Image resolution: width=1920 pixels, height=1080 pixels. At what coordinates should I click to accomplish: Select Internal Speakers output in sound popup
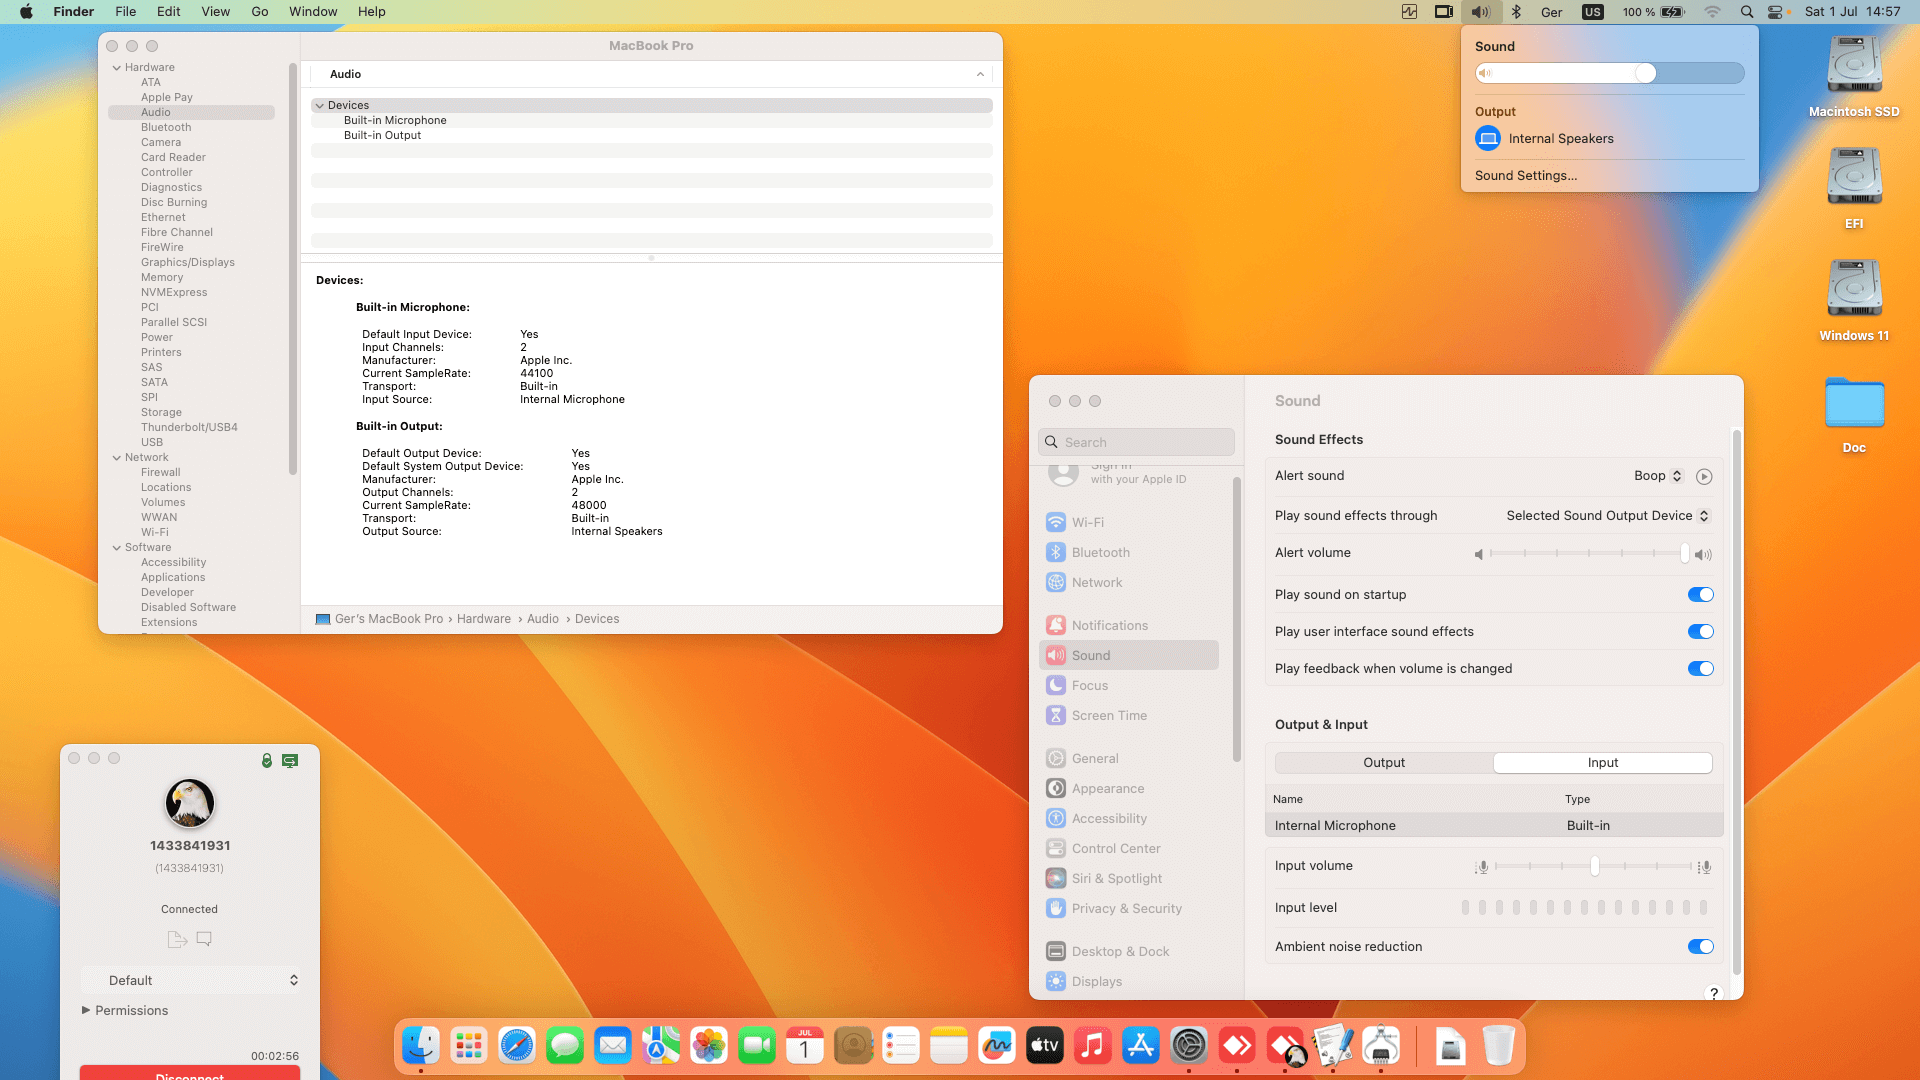click(x=1609, y=139)
